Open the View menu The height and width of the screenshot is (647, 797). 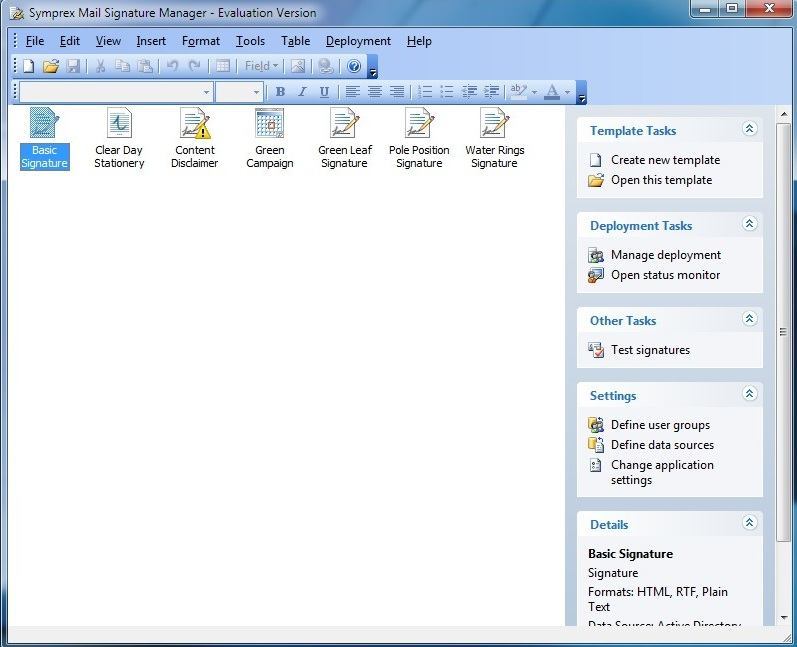click(x=108, y=41)
